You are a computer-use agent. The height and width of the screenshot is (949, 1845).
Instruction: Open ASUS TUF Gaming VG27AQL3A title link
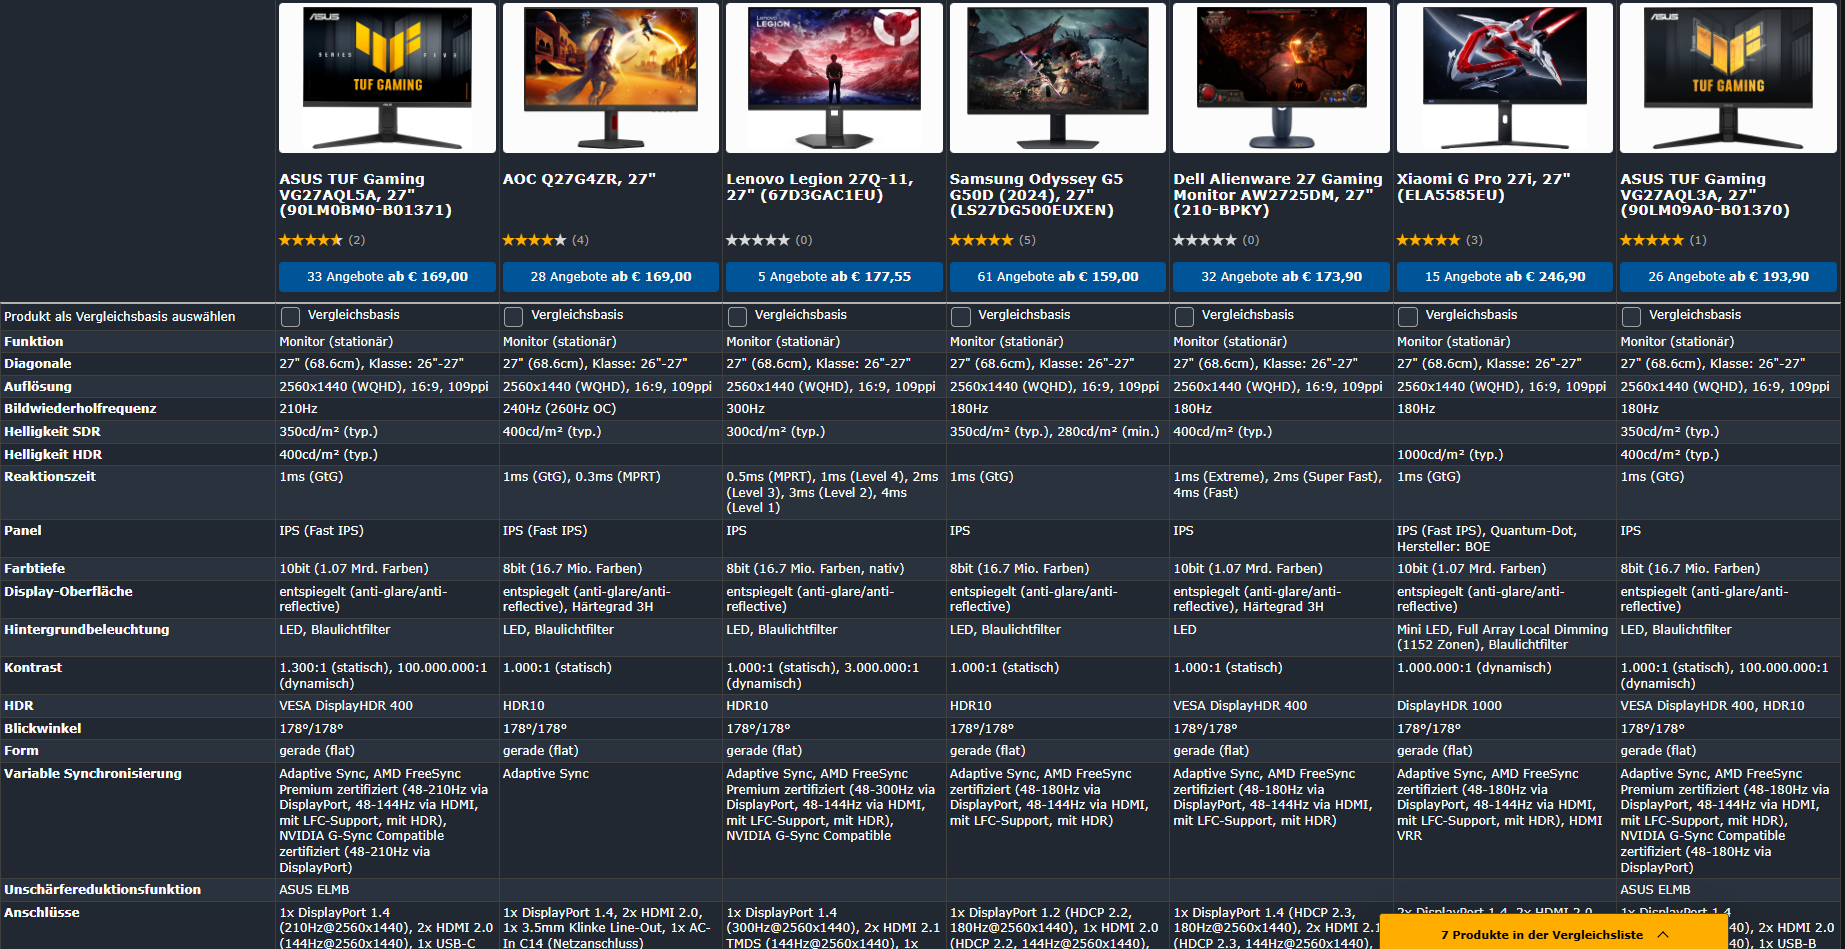pyautogui.click(x=1705, y=195)
